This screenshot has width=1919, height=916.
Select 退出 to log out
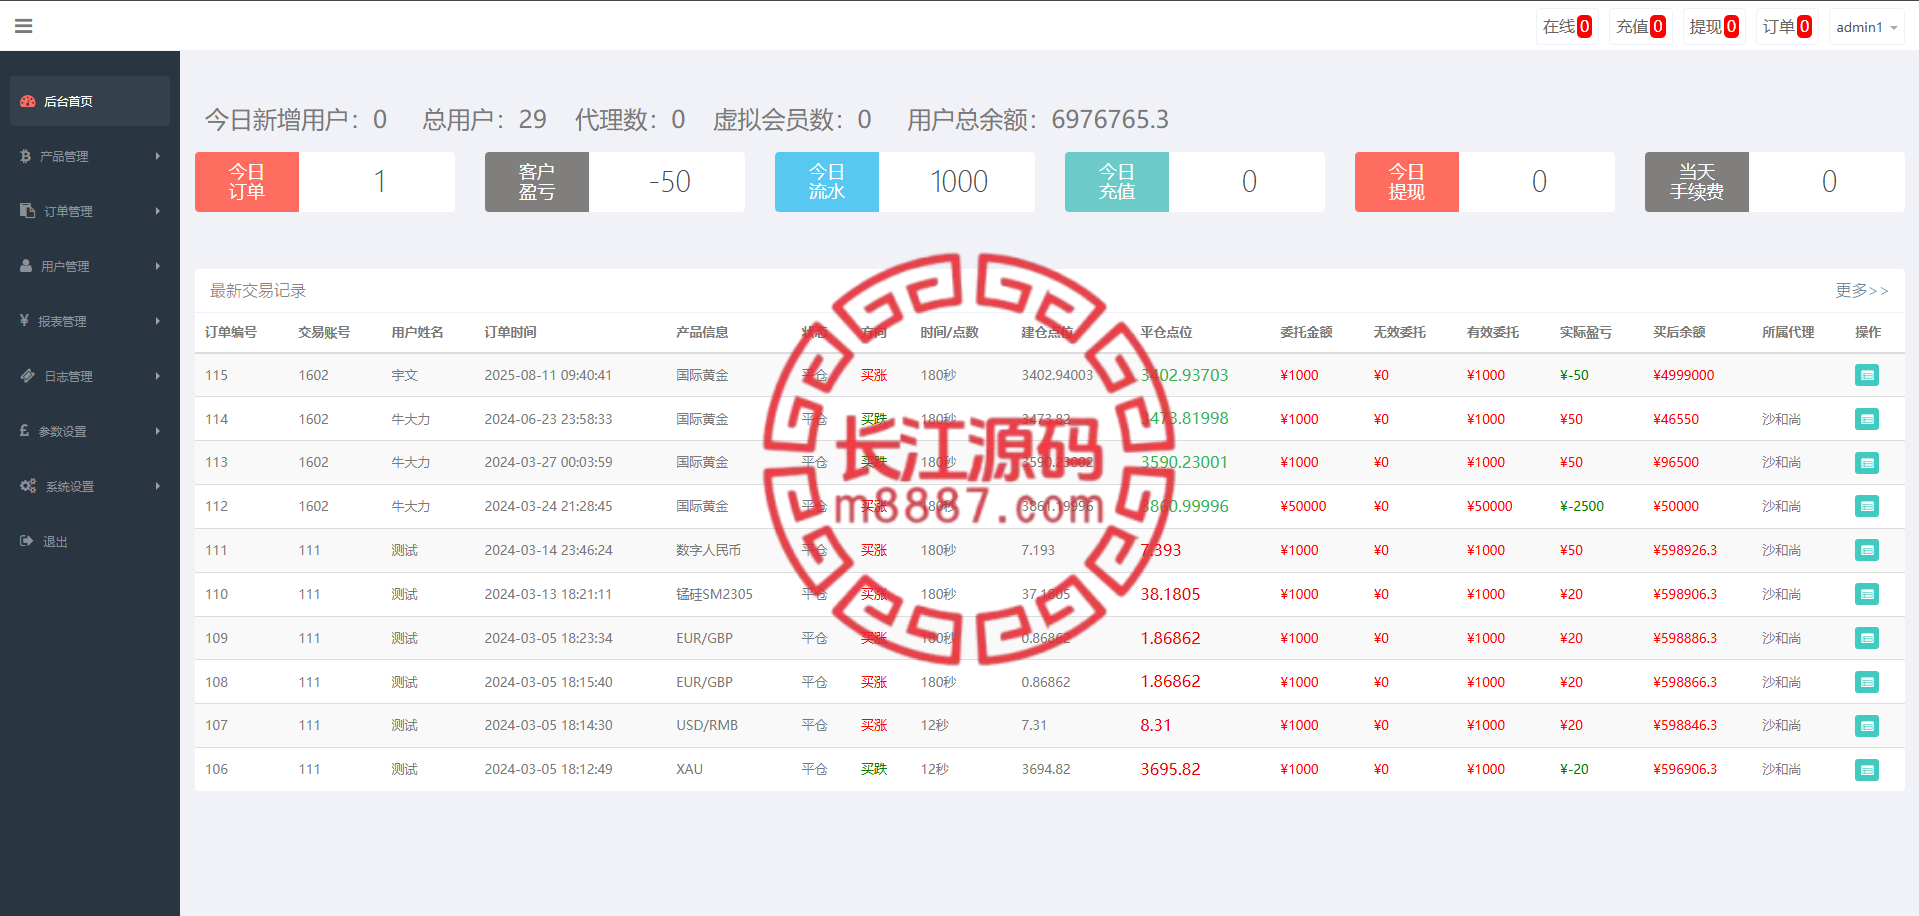point(90,541)
